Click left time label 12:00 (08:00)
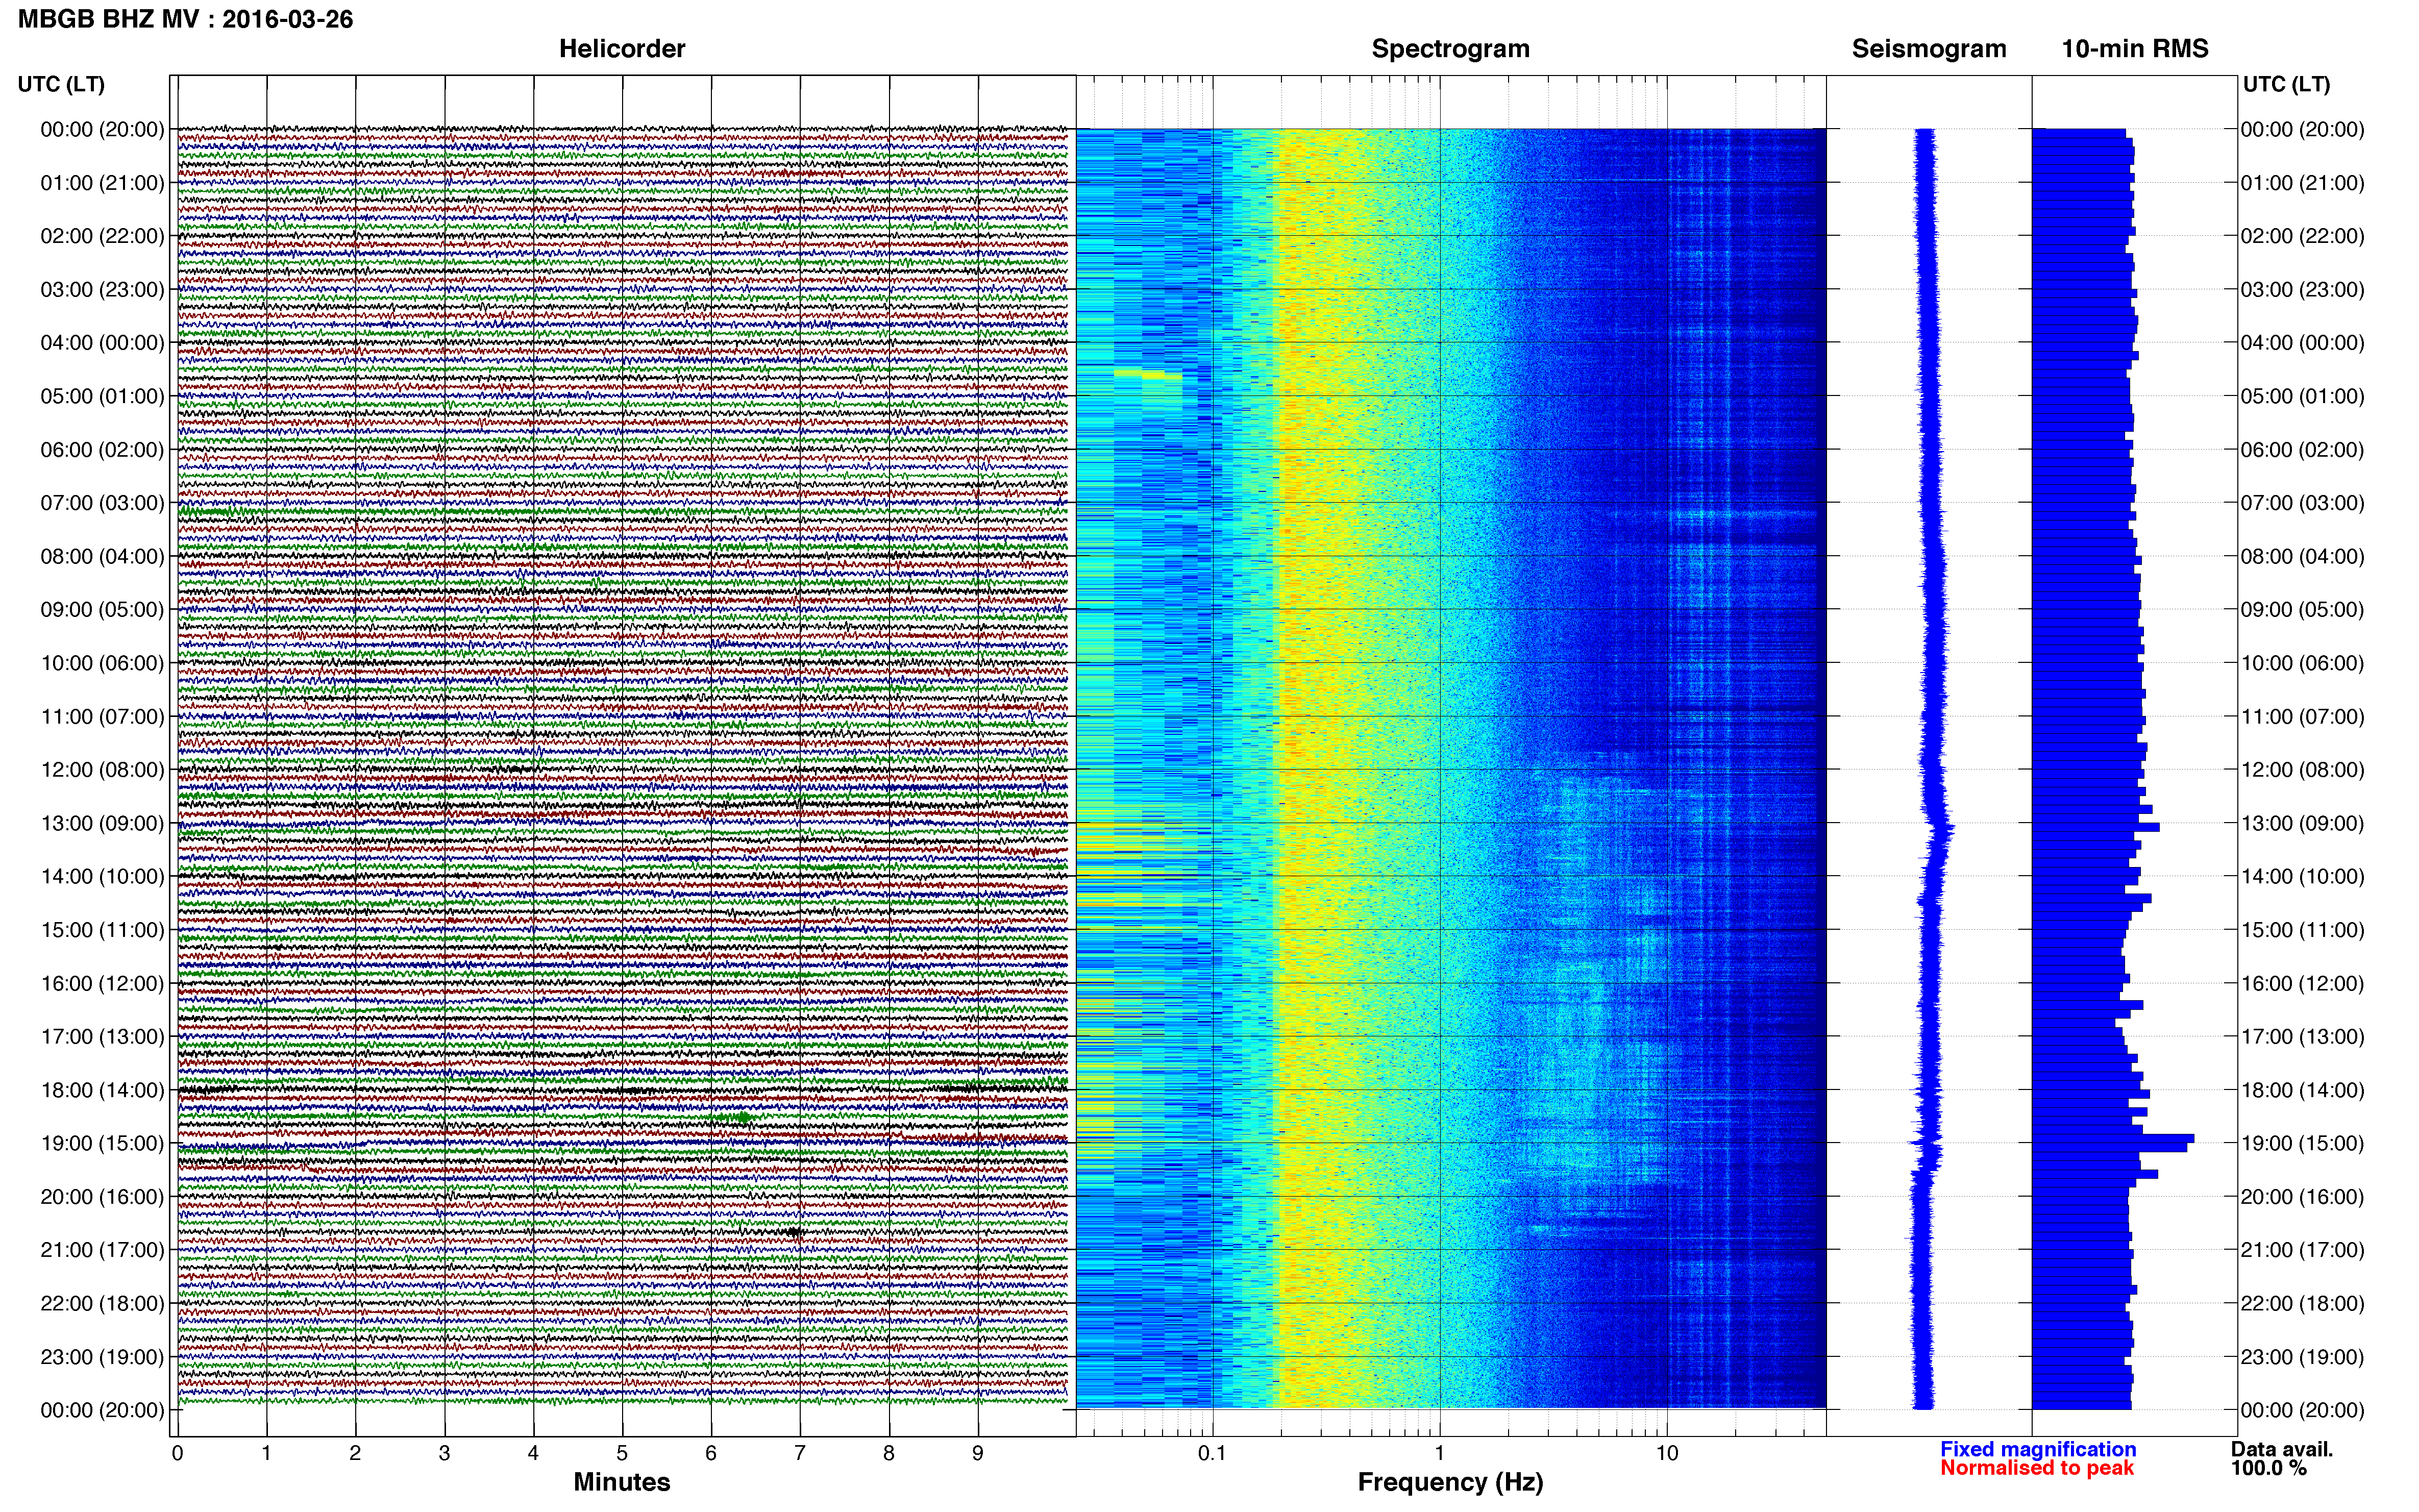Image resolution: width=2419 pixels, height=1512 pixels. (102, 770)
